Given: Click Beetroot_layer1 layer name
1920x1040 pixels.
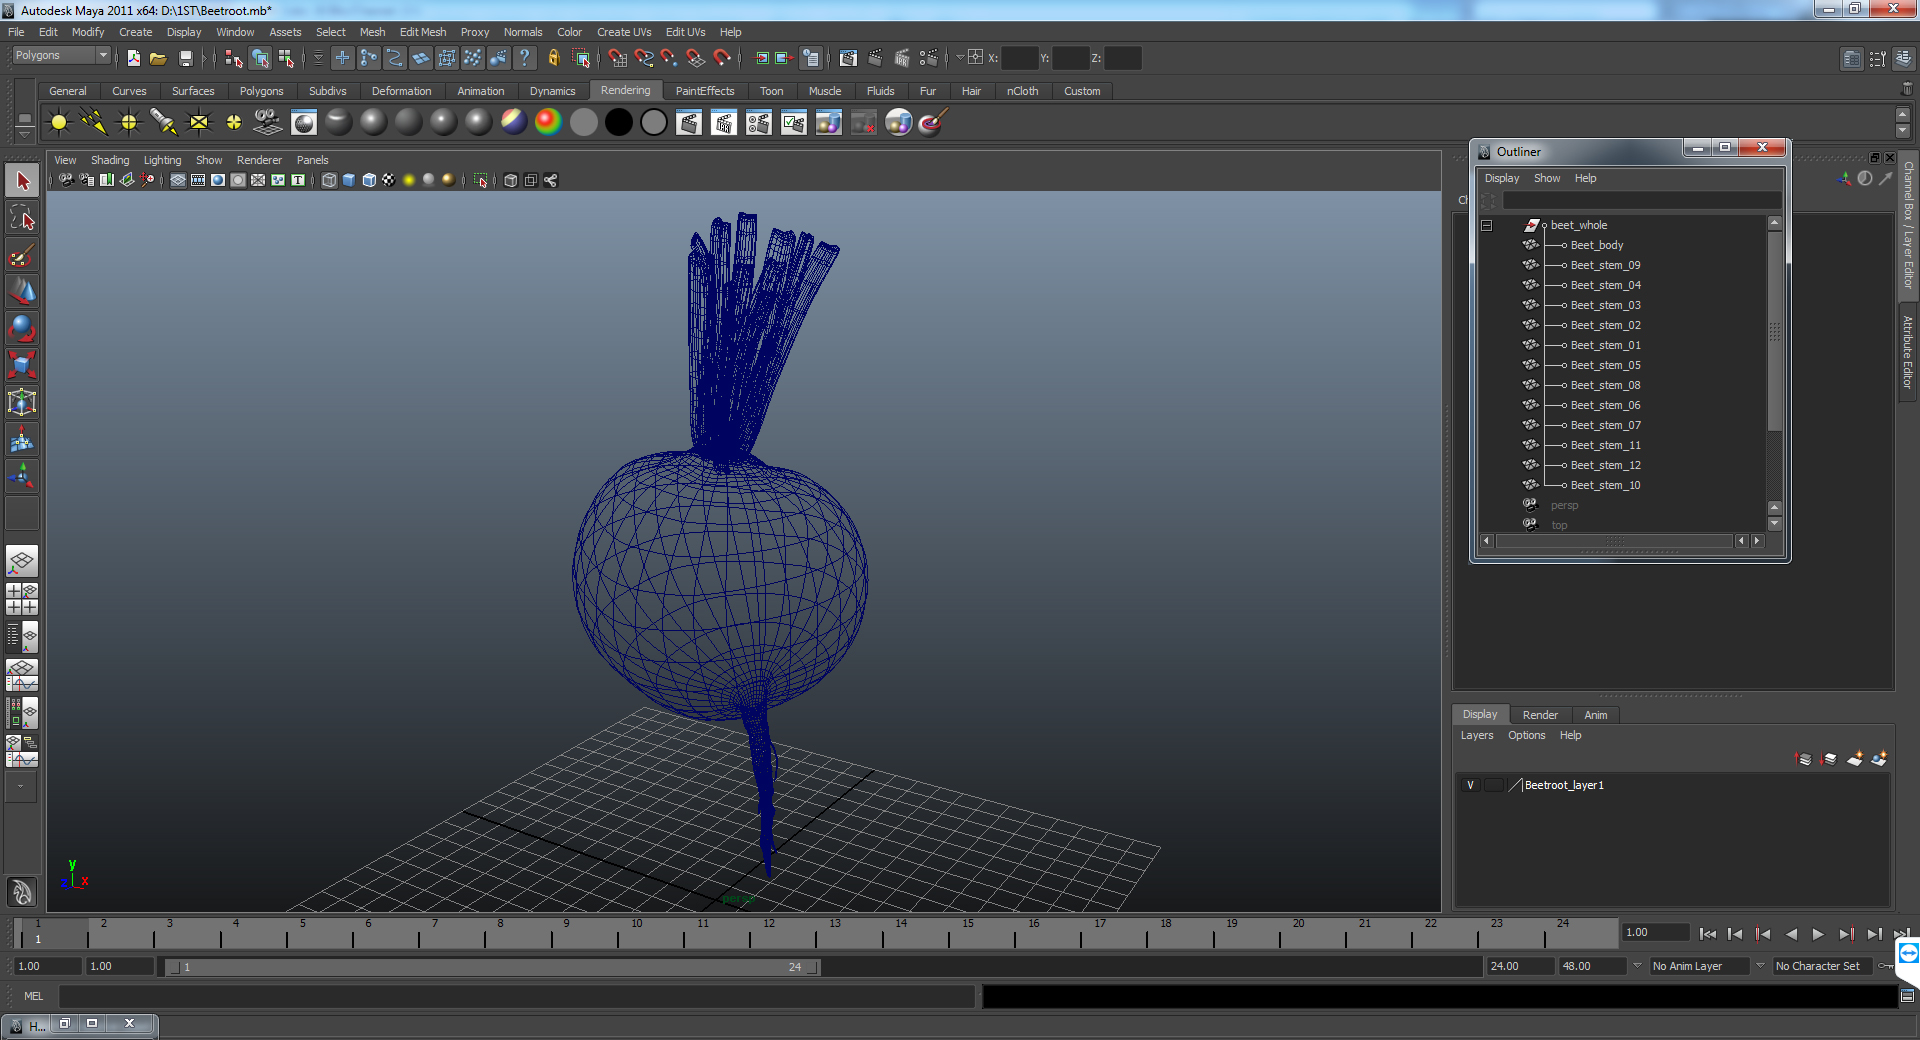Looking at the screenshot, I should coord(1564,785).
